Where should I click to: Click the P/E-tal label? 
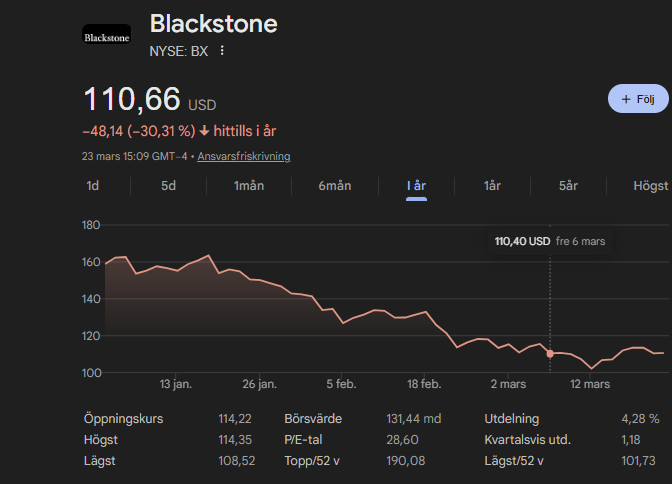coord(303,440)
